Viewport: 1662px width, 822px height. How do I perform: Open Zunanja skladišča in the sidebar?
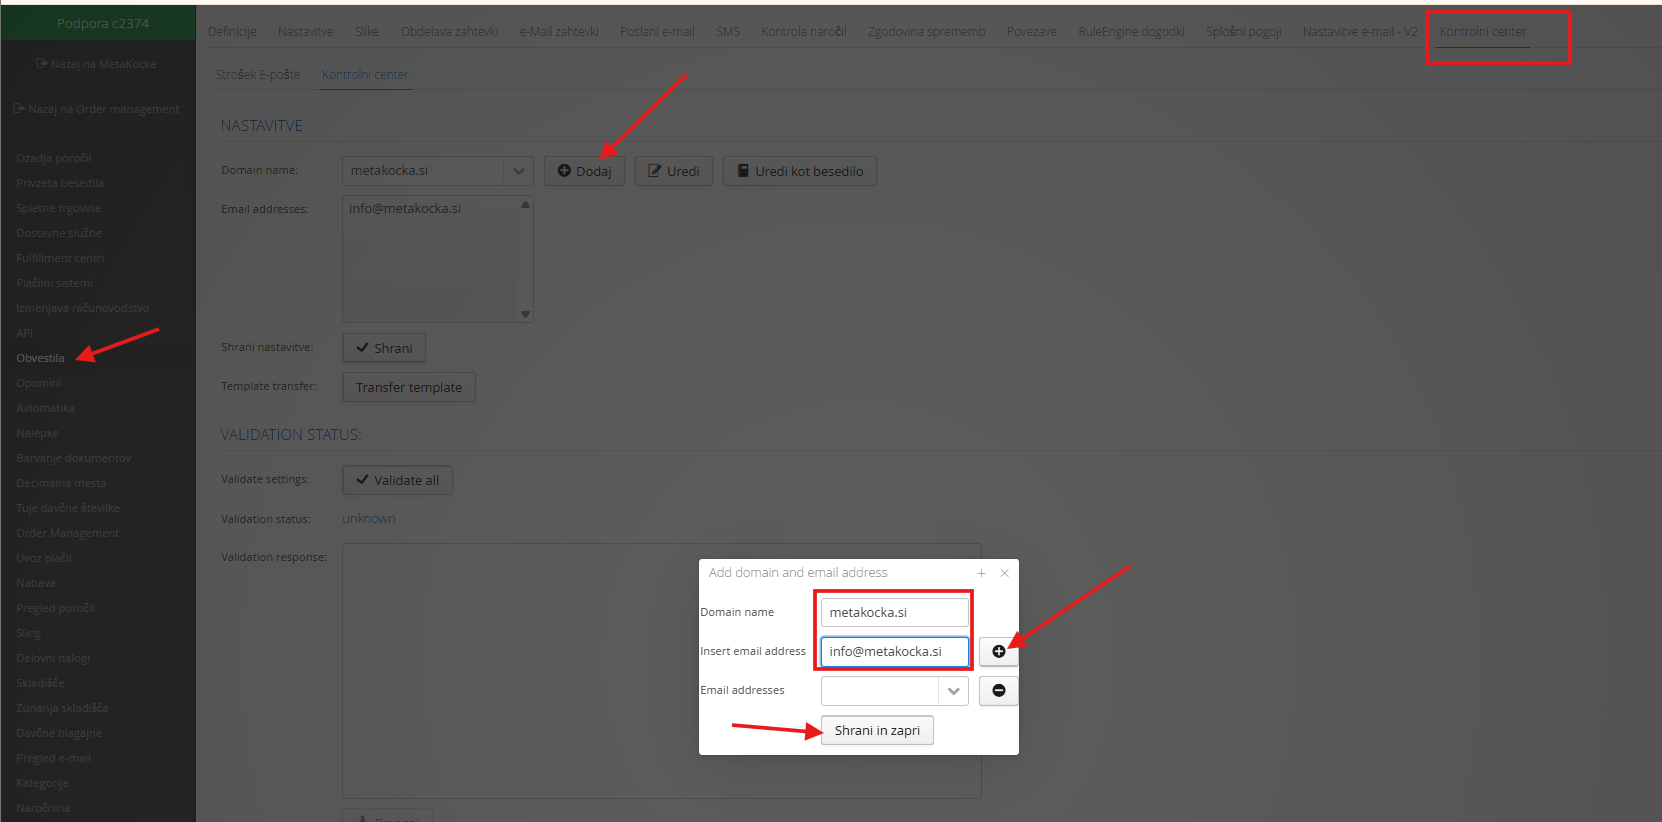62,708
